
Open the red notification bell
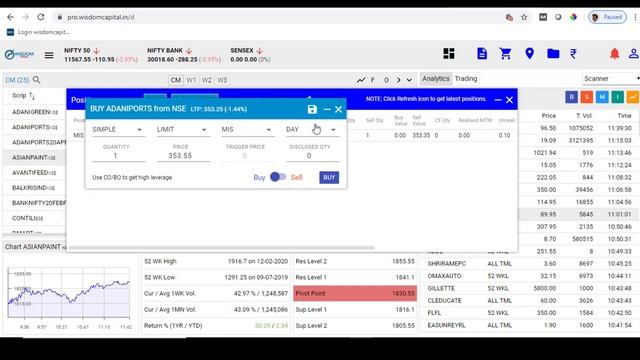(615, 53)
